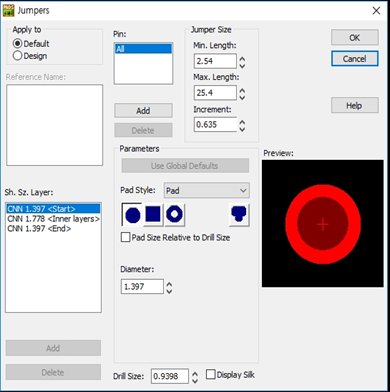
Task: Click Add button under Sh. Sz. Layer list
Action: [x=53, y=348]
